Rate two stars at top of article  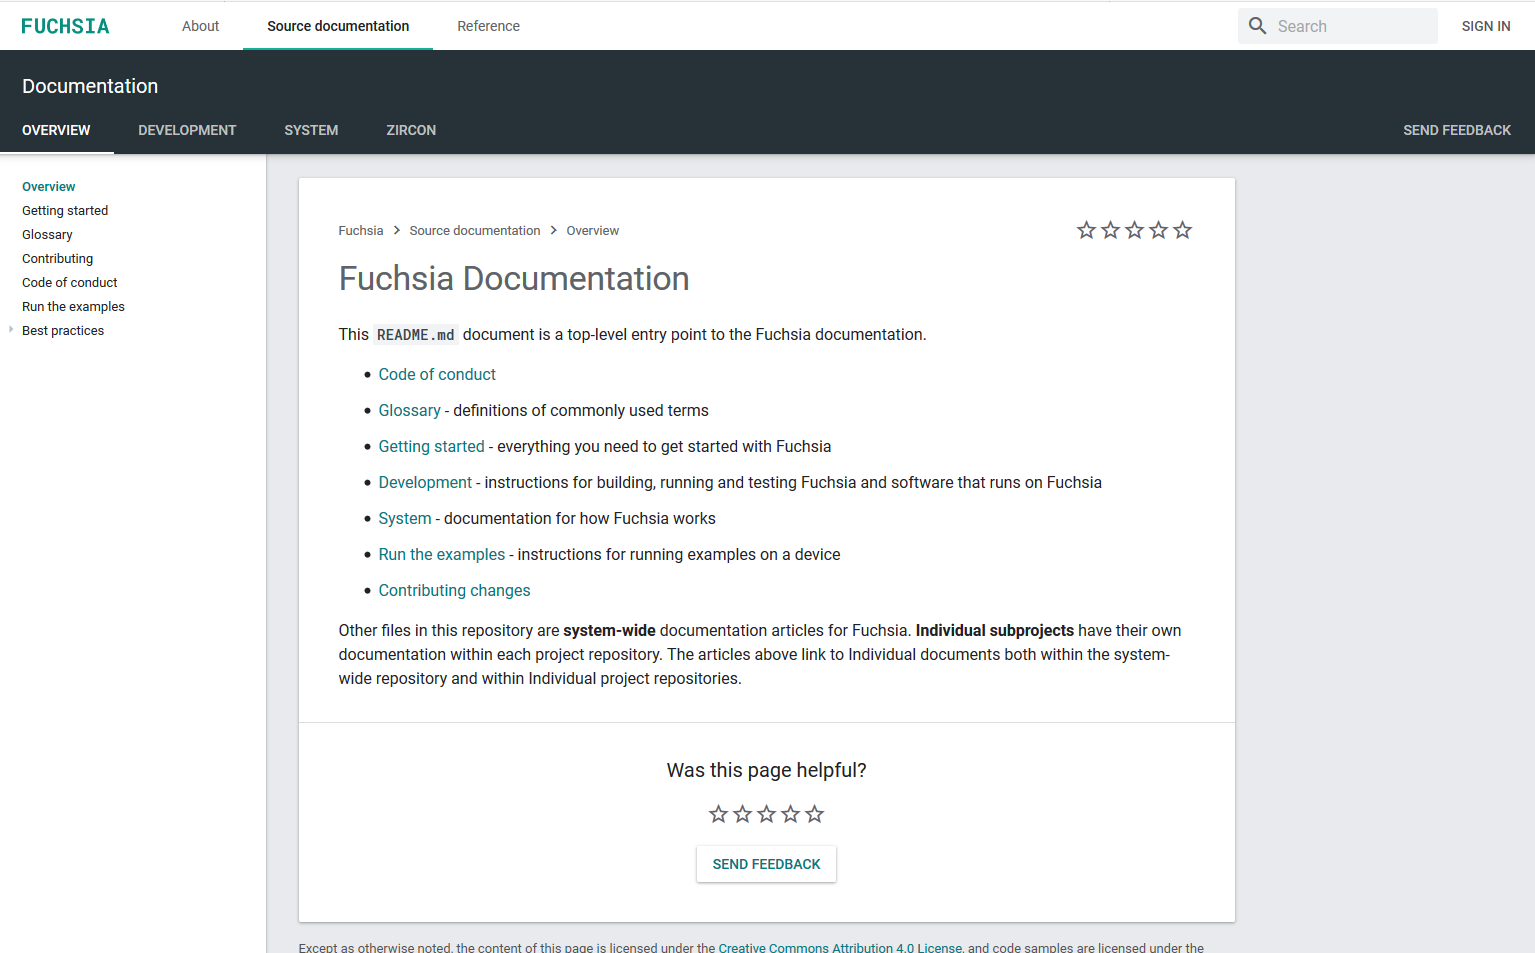click(1110, 230)
